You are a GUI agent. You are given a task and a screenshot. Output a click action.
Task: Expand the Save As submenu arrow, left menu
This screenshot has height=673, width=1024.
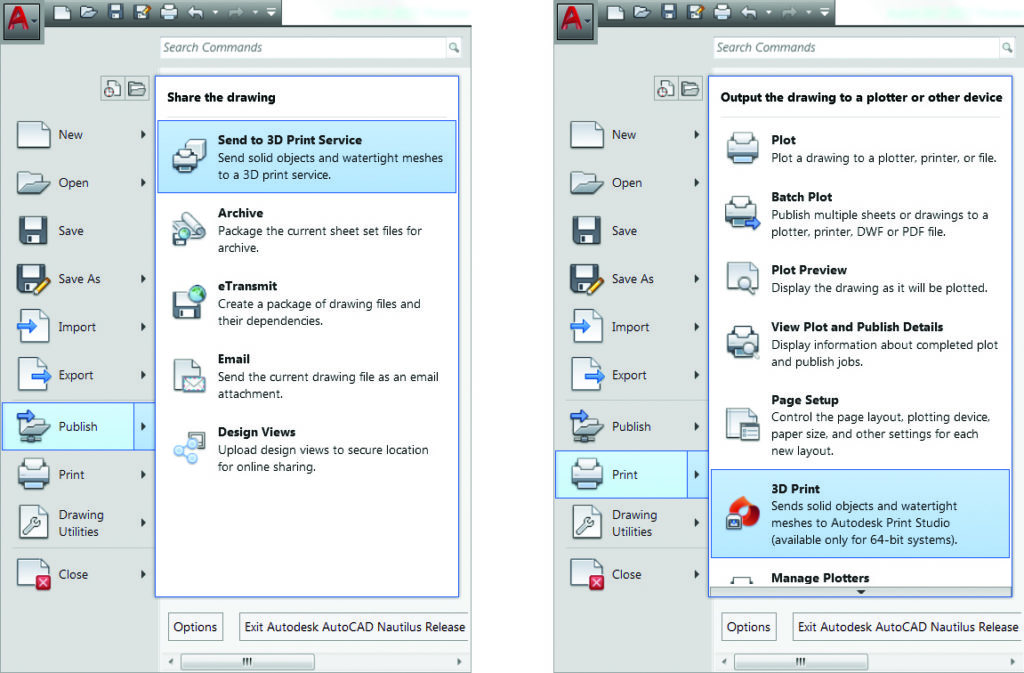143,279
